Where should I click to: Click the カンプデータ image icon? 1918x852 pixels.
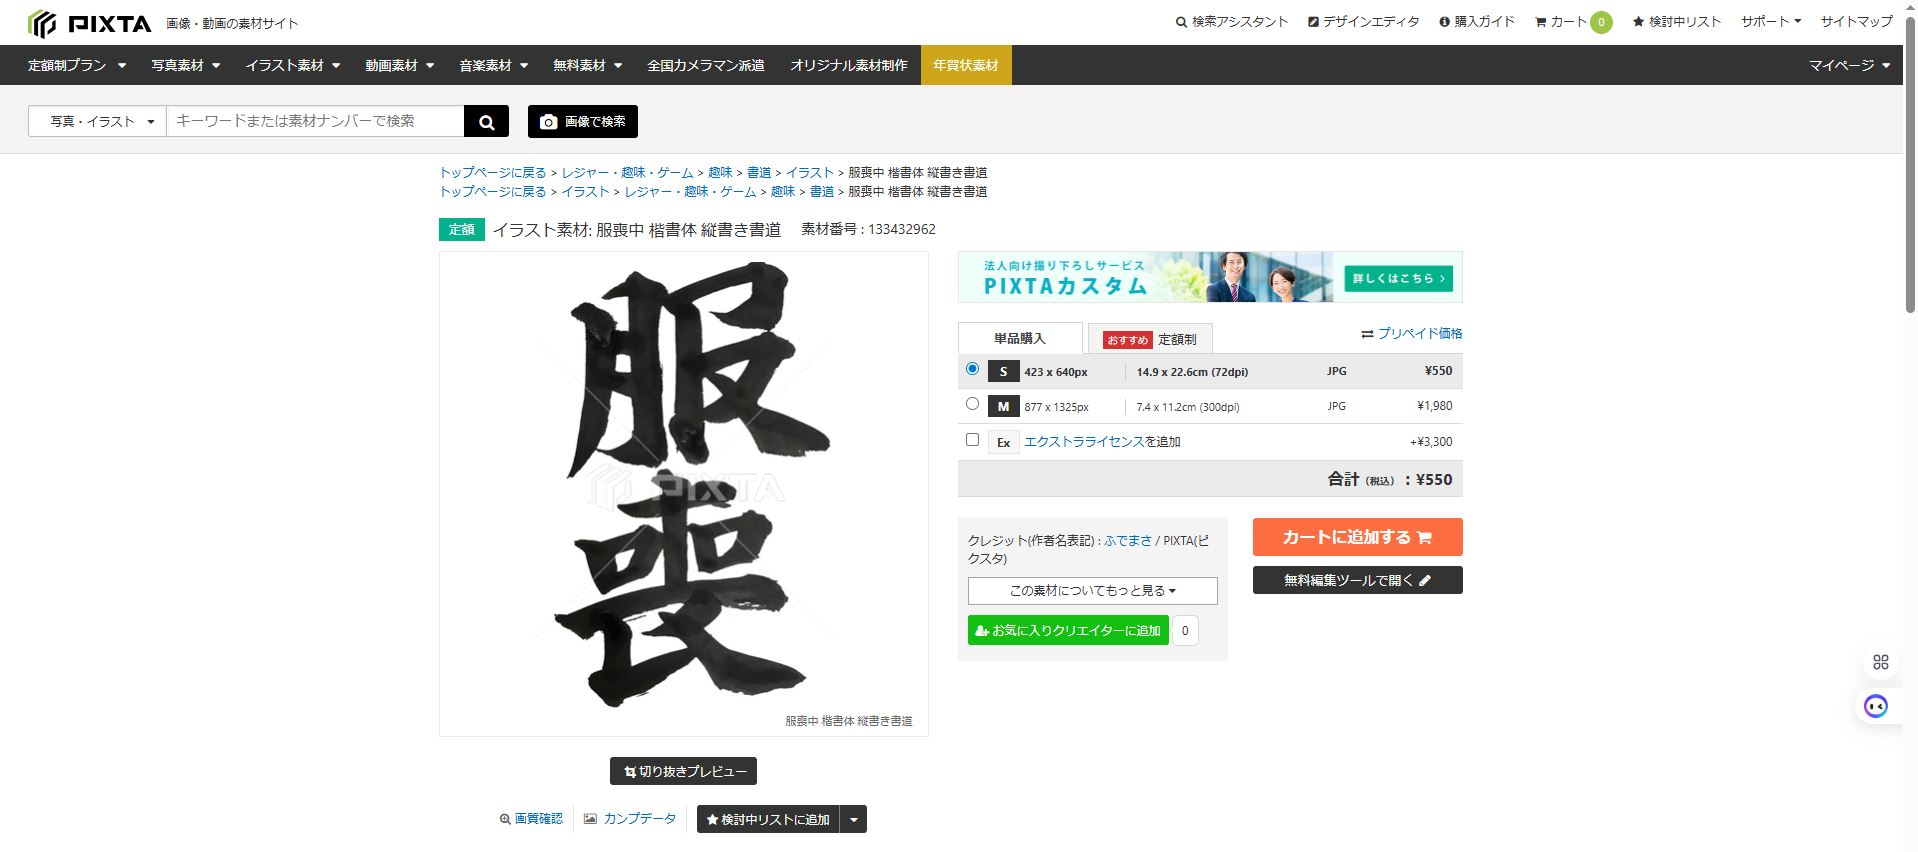coord(590,818)
